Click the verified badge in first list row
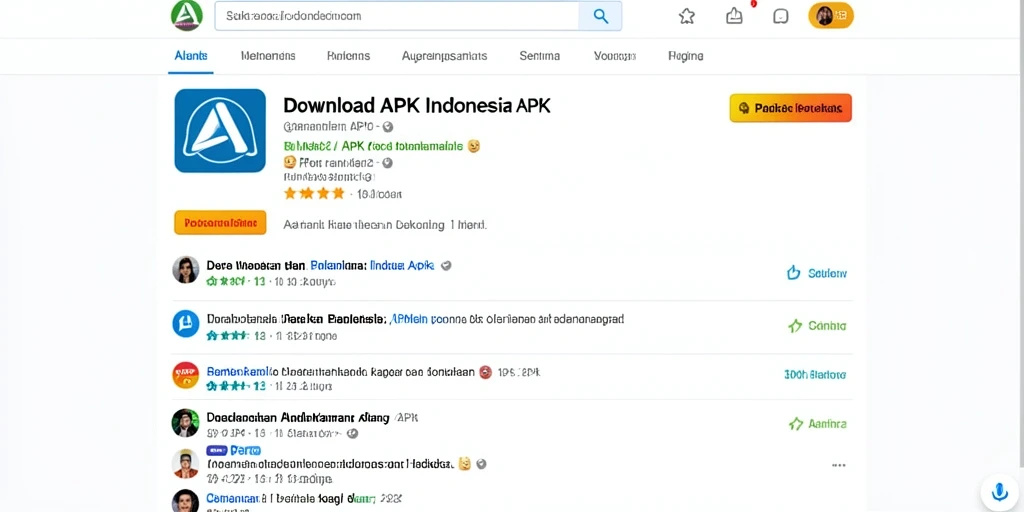Viewport: 1024px width, 512px height. point(447,266)
